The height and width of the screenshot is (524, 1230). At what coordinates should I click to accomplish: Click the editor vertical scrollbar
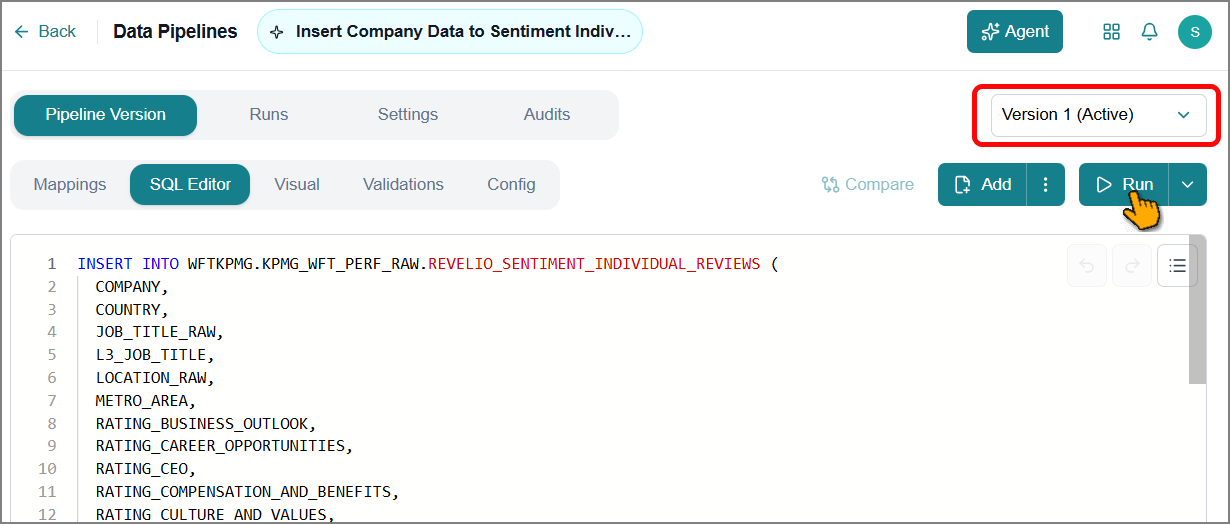pyautogui.click(x=1197, y=312)
